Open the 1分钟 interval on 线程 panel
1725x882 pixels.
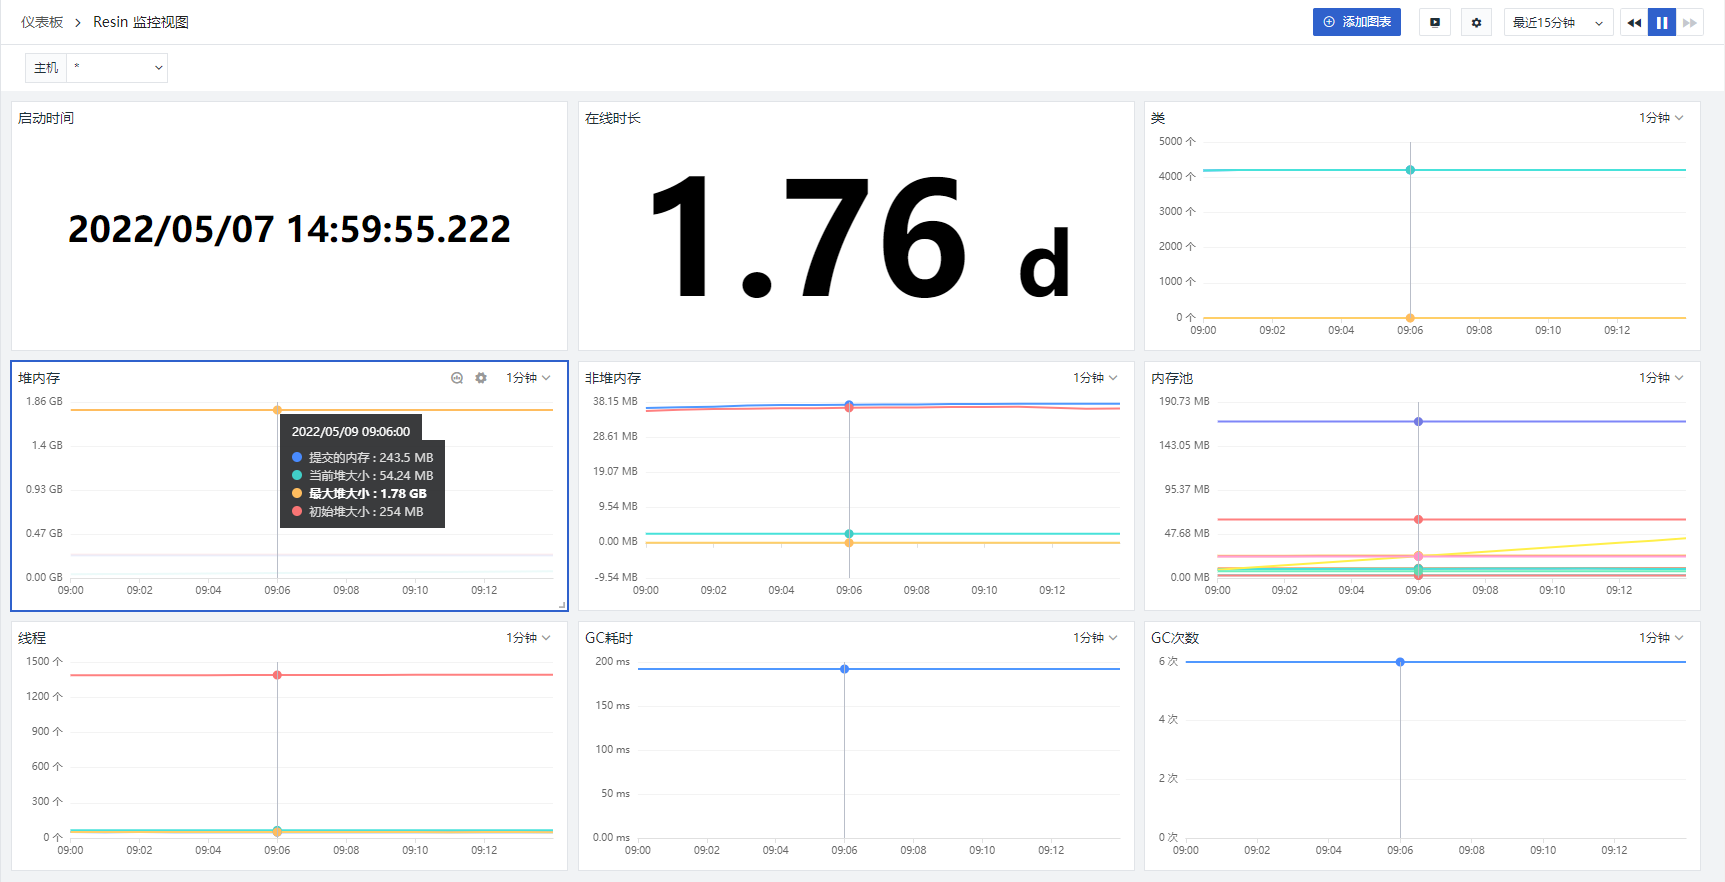coord(528,638)
